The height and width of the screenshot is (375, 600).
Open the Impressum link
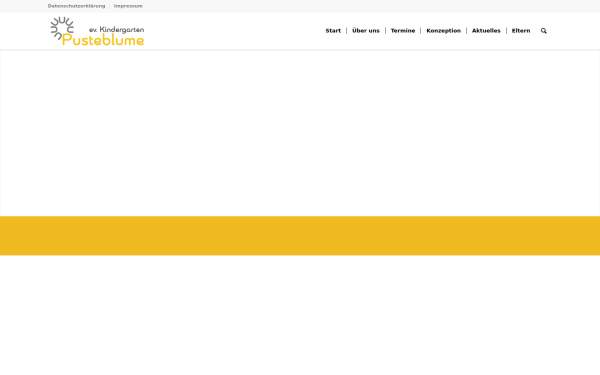pyautogui.click(x=128, y=6)
